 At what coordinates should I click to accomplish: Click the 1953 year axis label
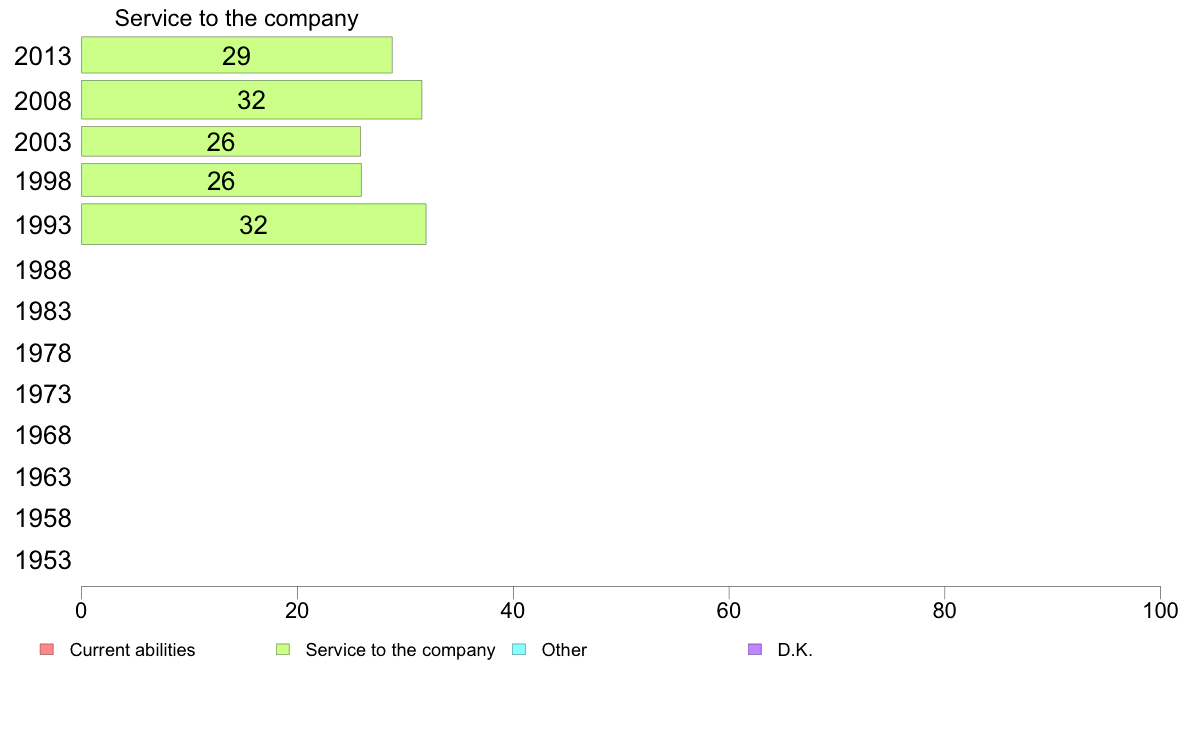point(43,560)
